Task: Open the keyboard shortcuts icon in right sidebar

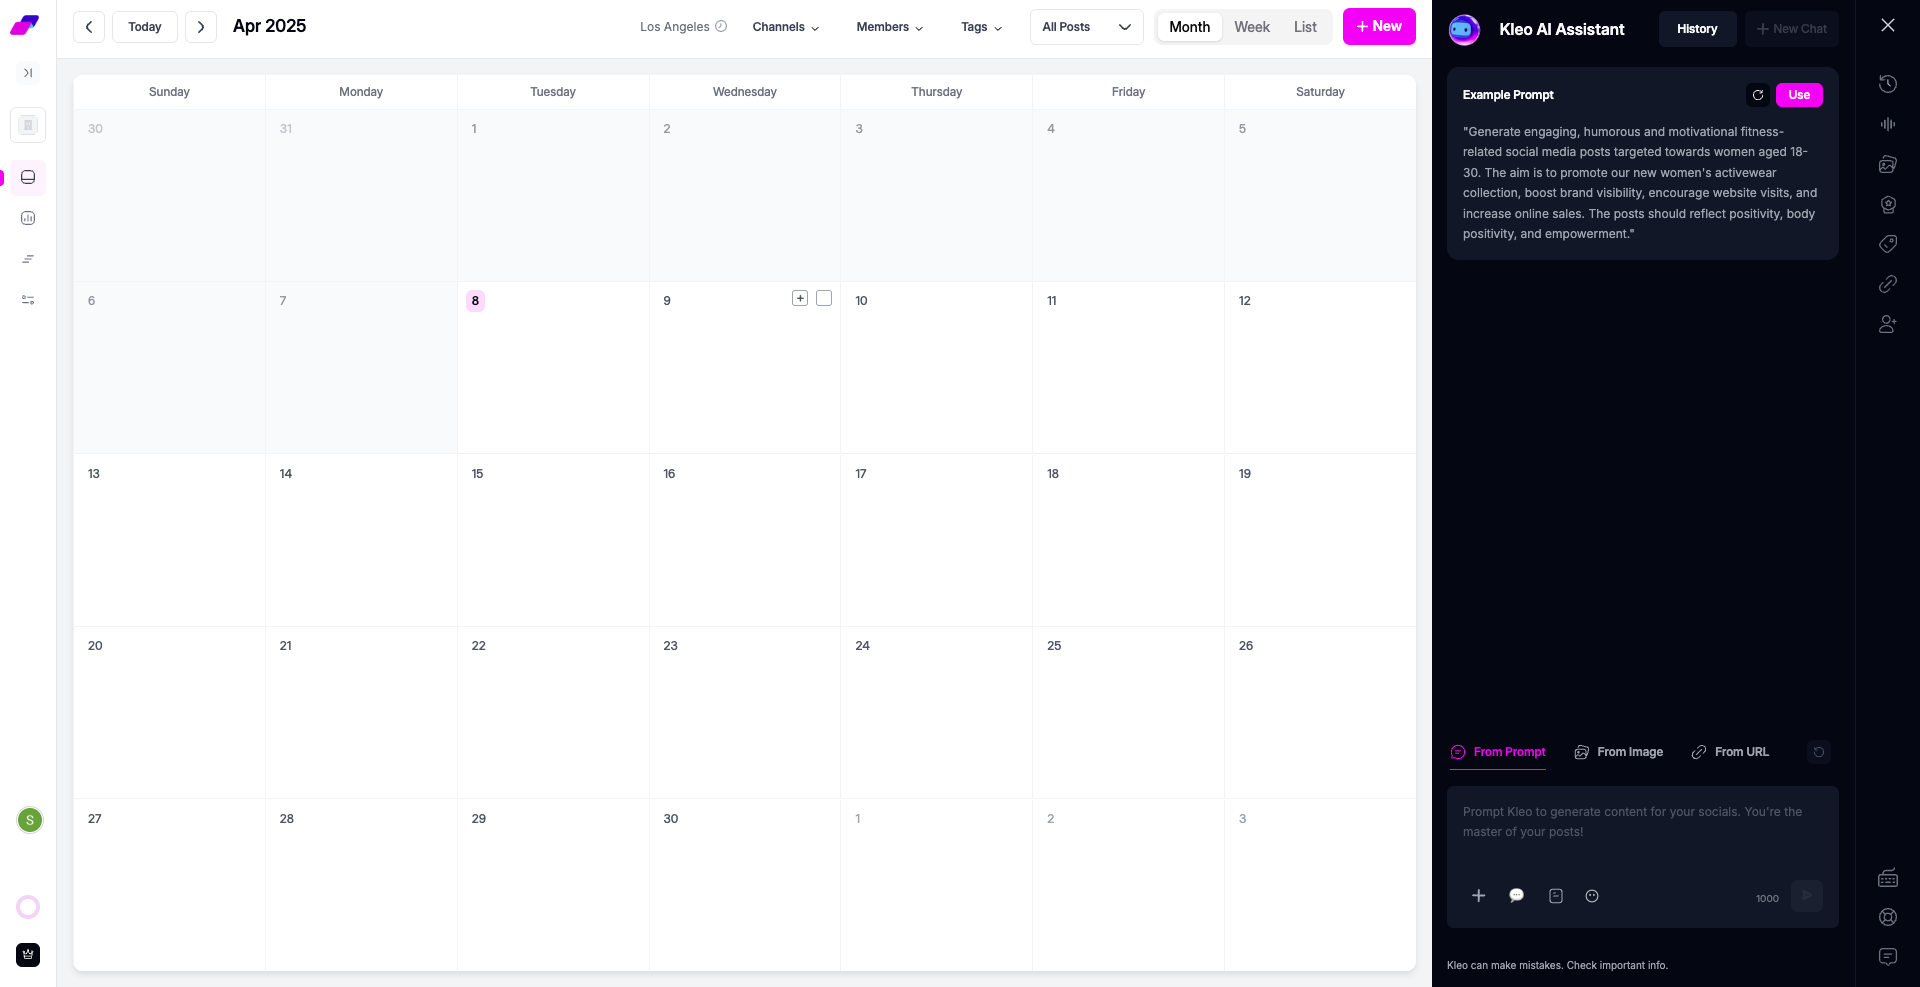Action: tap(1887, 878)
